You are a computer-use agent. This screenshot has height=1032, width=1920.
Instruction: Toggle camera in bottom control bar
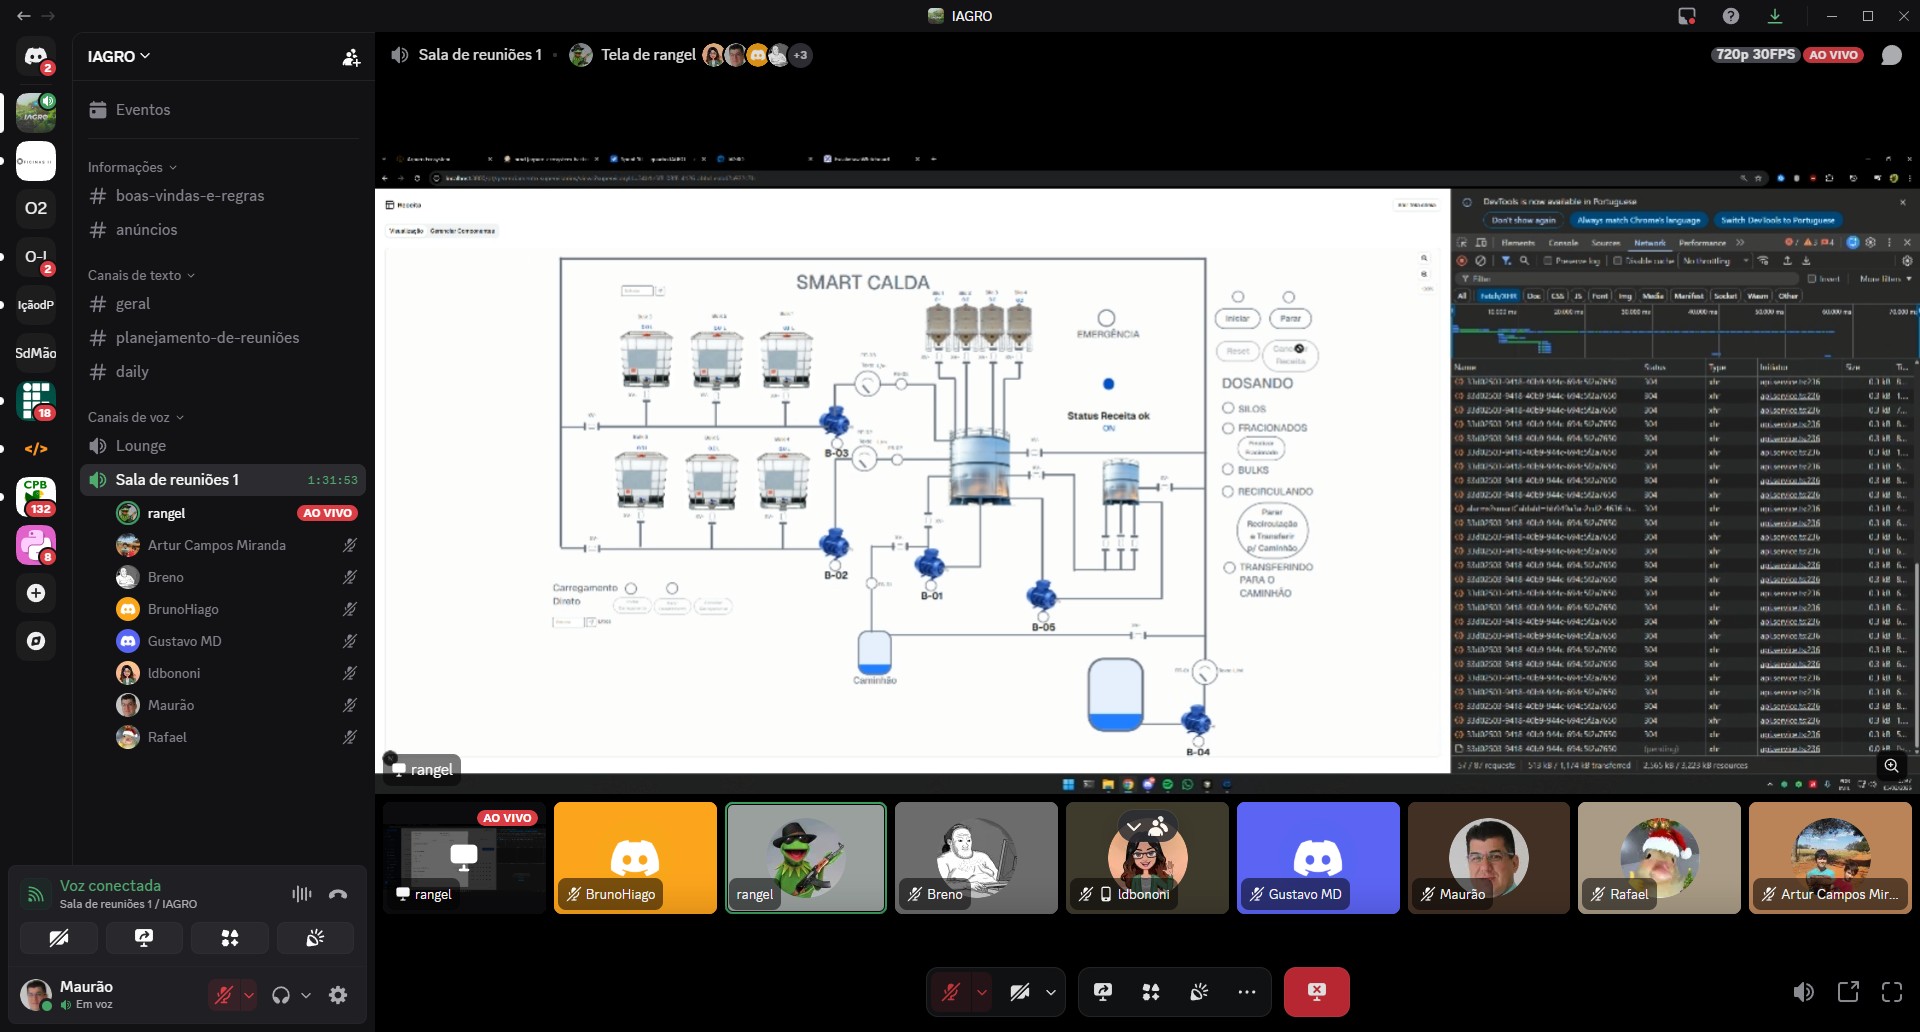(x=1019, y=992)
